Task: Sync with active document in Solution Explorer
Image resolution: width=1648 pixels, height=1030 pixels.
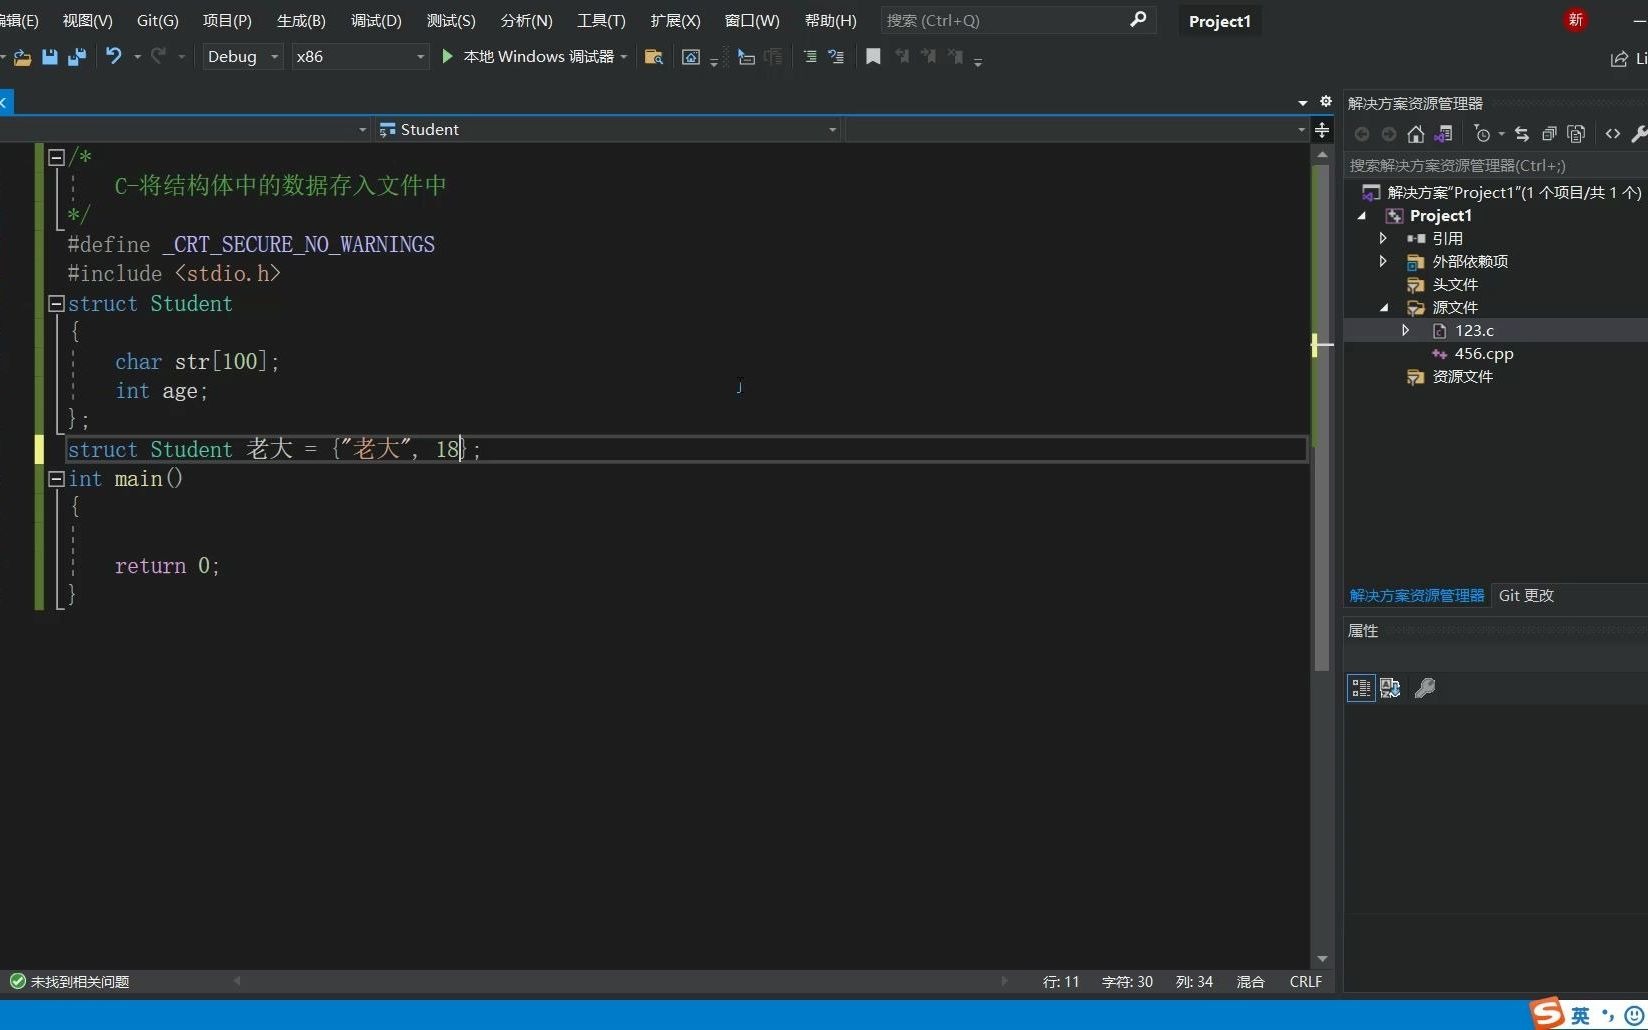Action: [x=1522, y=134]
